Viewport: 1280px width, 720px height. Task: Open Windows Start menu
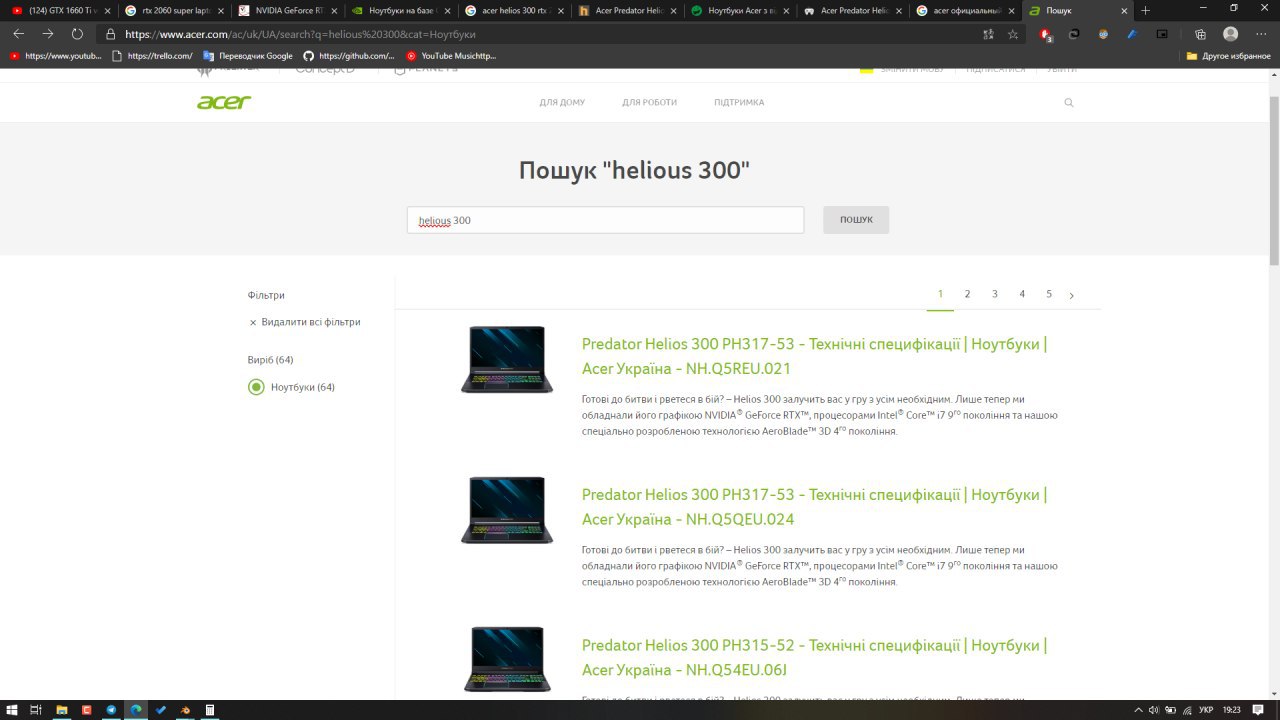(12, 710)
